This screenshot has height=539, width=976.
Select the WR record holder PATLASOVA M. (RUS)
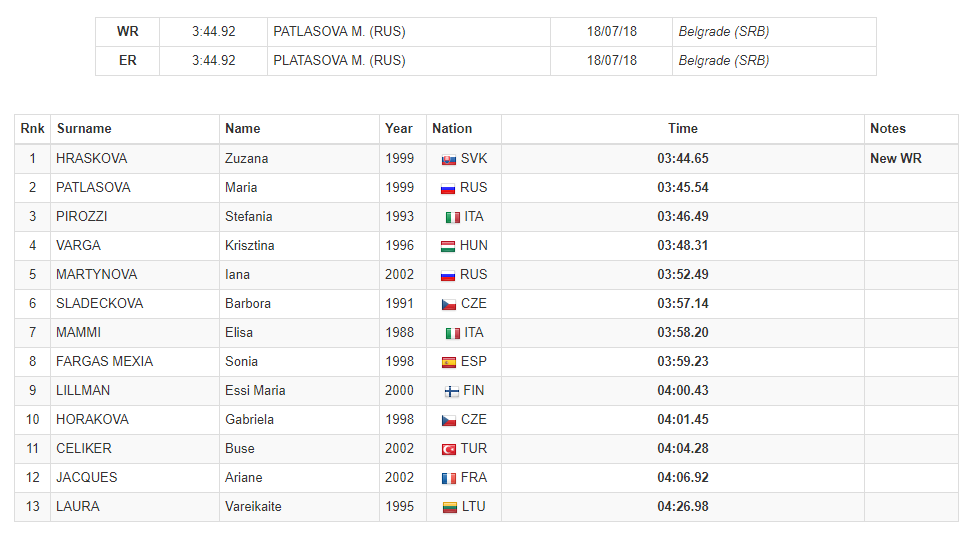pyautogui.click(x=339, y=31)
